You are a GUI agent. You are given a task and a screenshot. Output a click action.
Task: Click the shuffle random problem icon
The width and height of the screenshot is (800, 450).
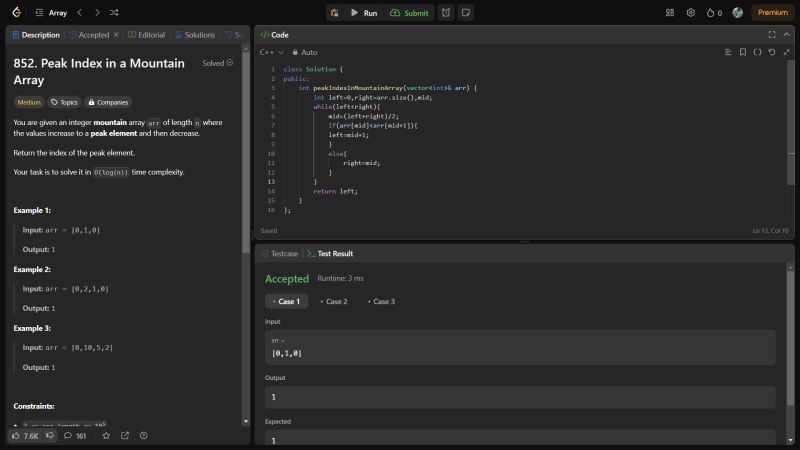(x=114, y=13)
